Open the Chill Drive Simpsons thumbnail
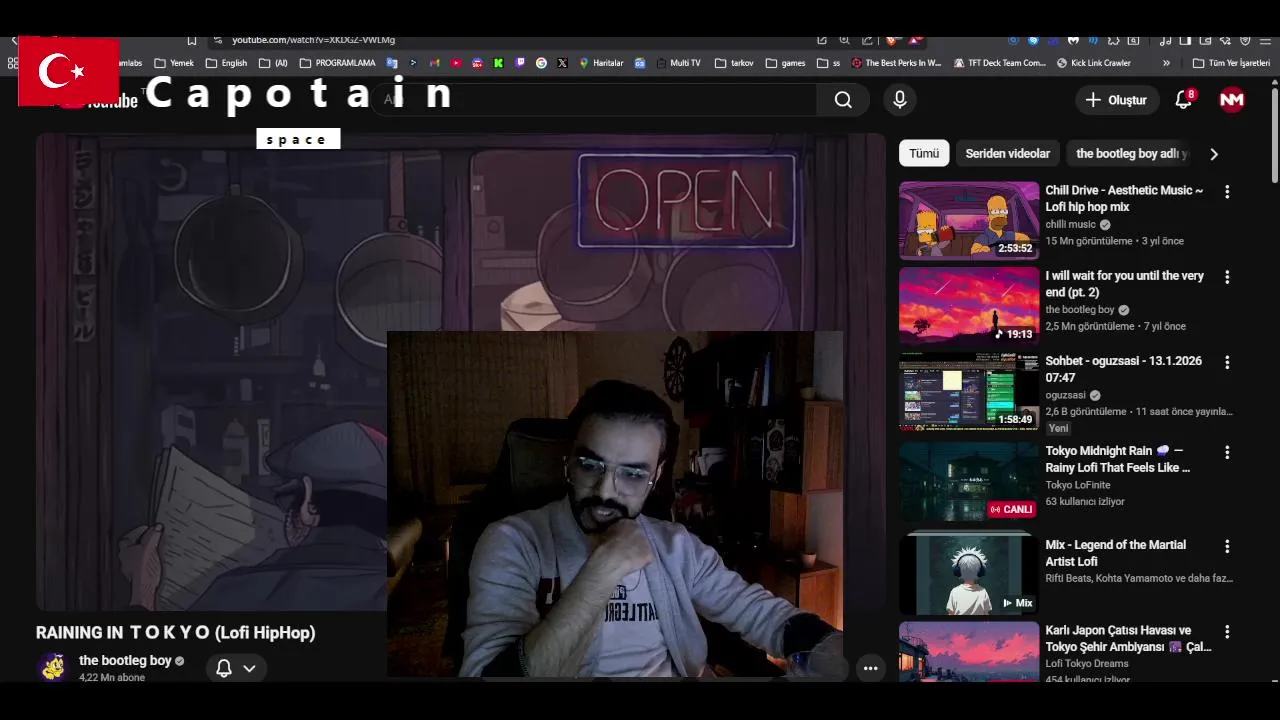 coord(969,220)
